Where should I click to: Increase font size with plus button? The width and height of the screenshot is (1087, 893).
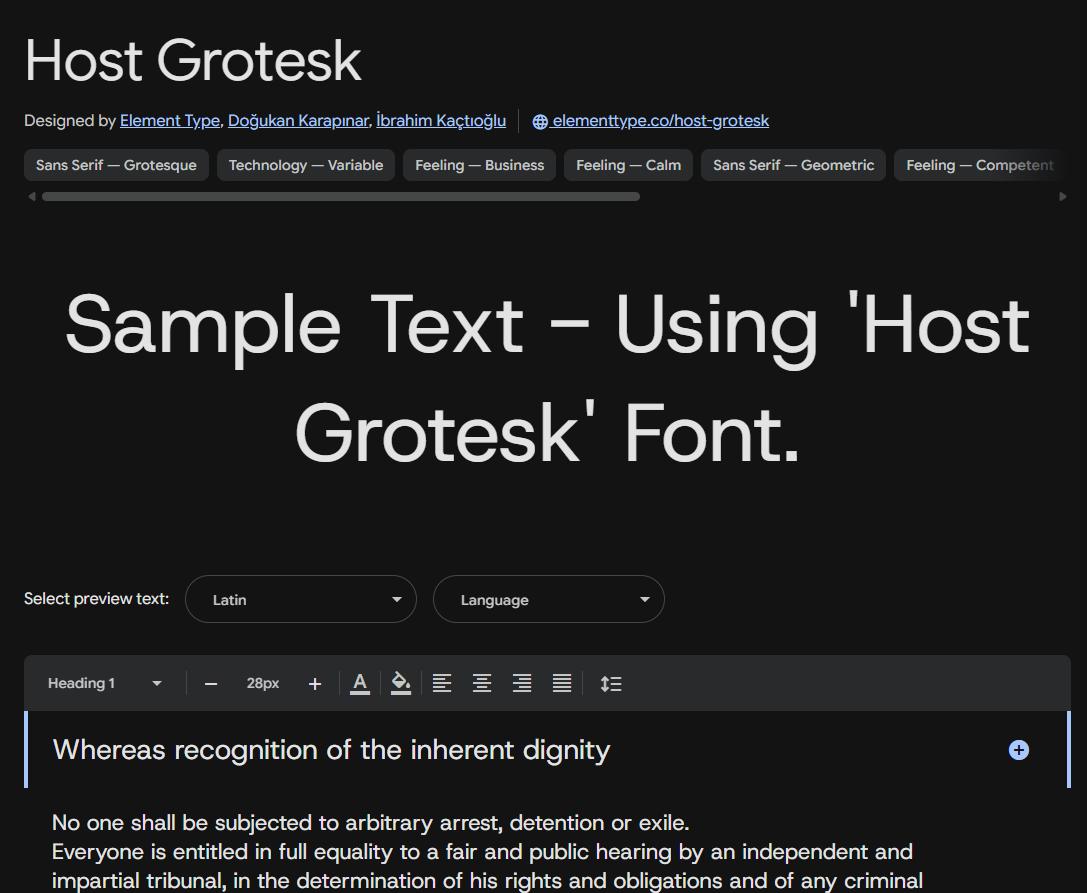(x=315, y=684)
